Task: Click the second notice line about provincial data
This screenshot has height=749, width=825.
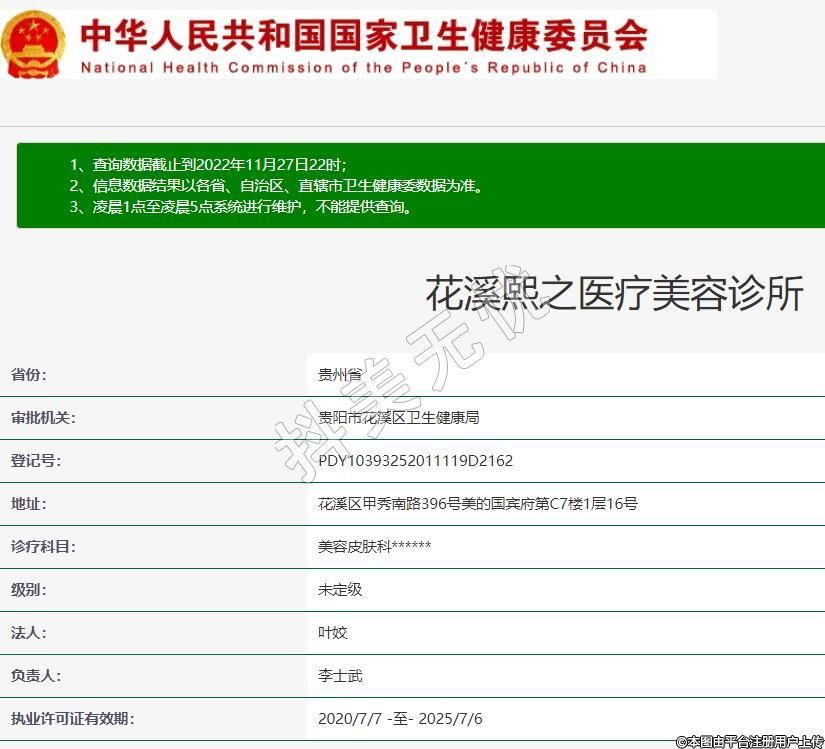Action: tap(275, 186)
